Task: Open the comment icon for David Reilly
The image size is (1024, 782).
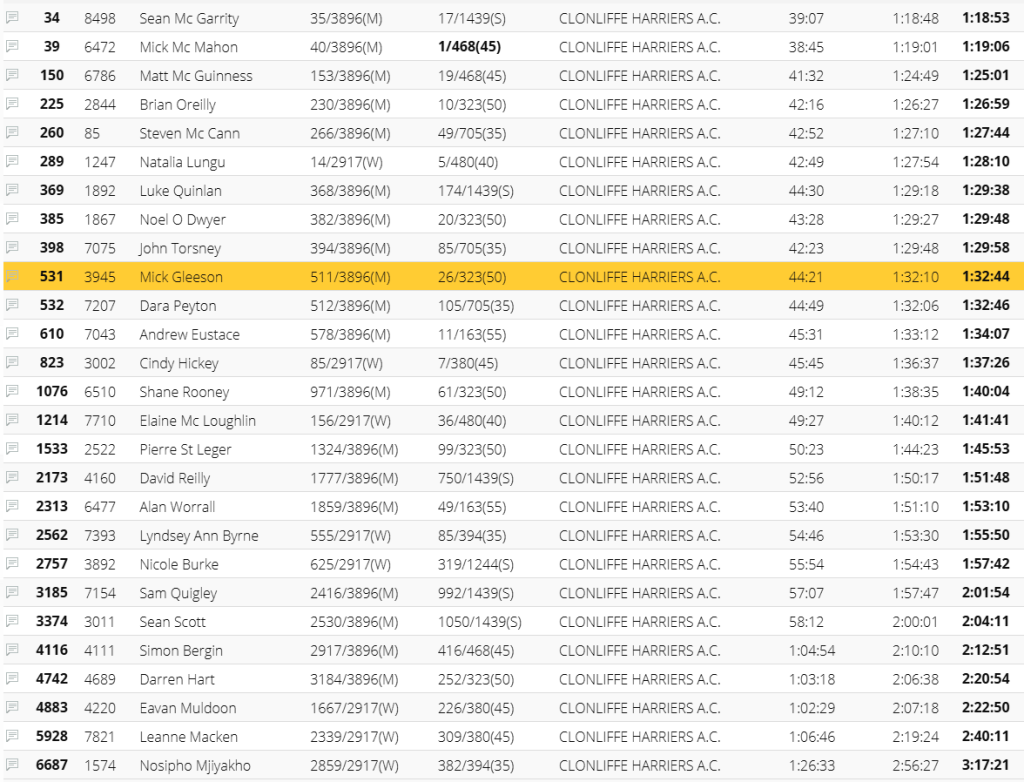Action: point(12,478)
